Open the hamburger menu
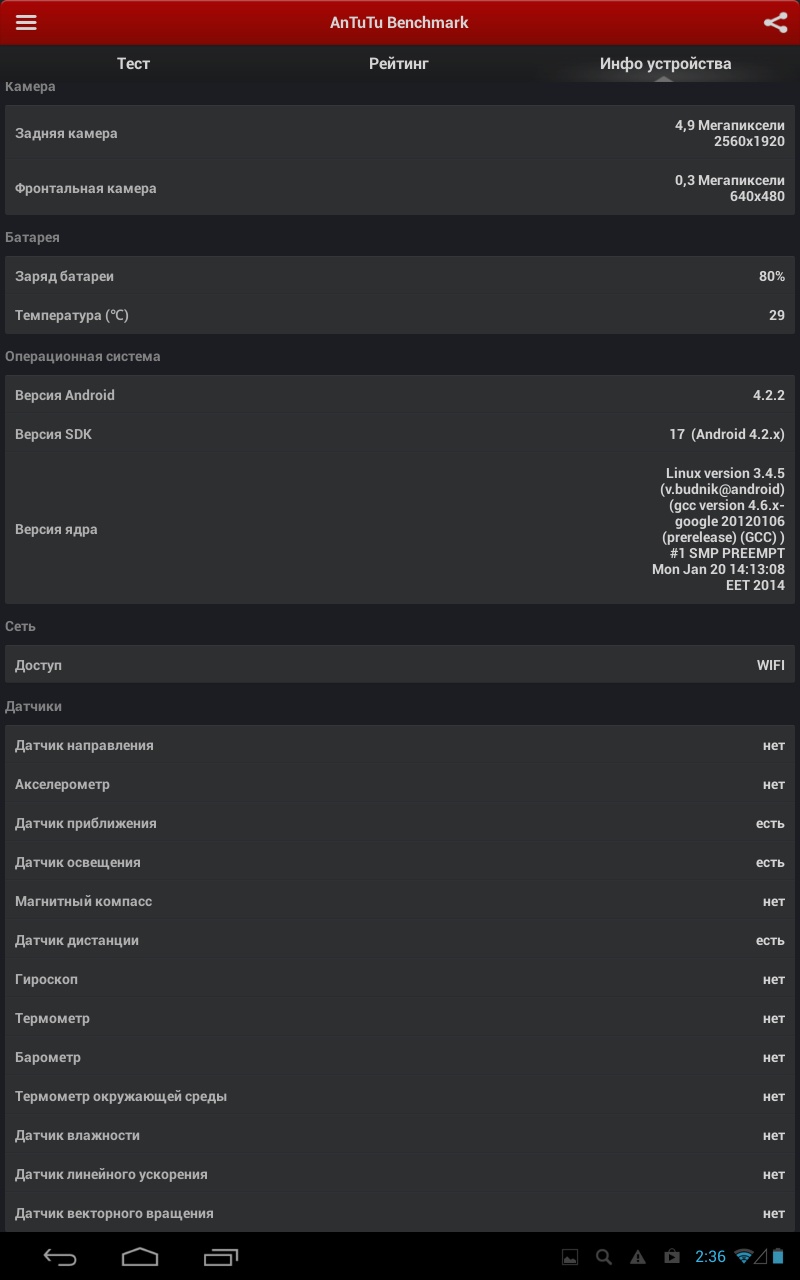This screenshot has height=1280, width=800. click(x=26, y=22)
